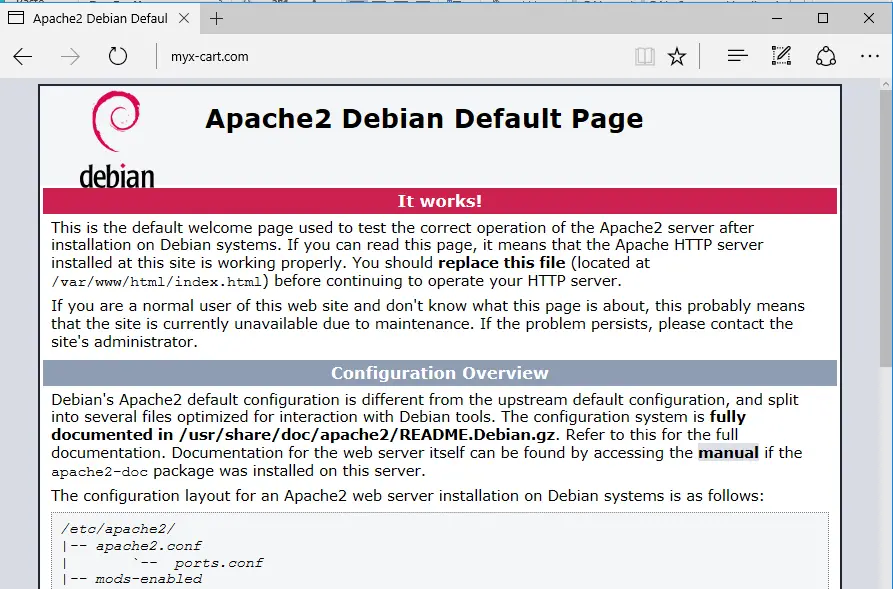893x589 pixels.
Task: Maximize the browser window
Action: (823, 18)
